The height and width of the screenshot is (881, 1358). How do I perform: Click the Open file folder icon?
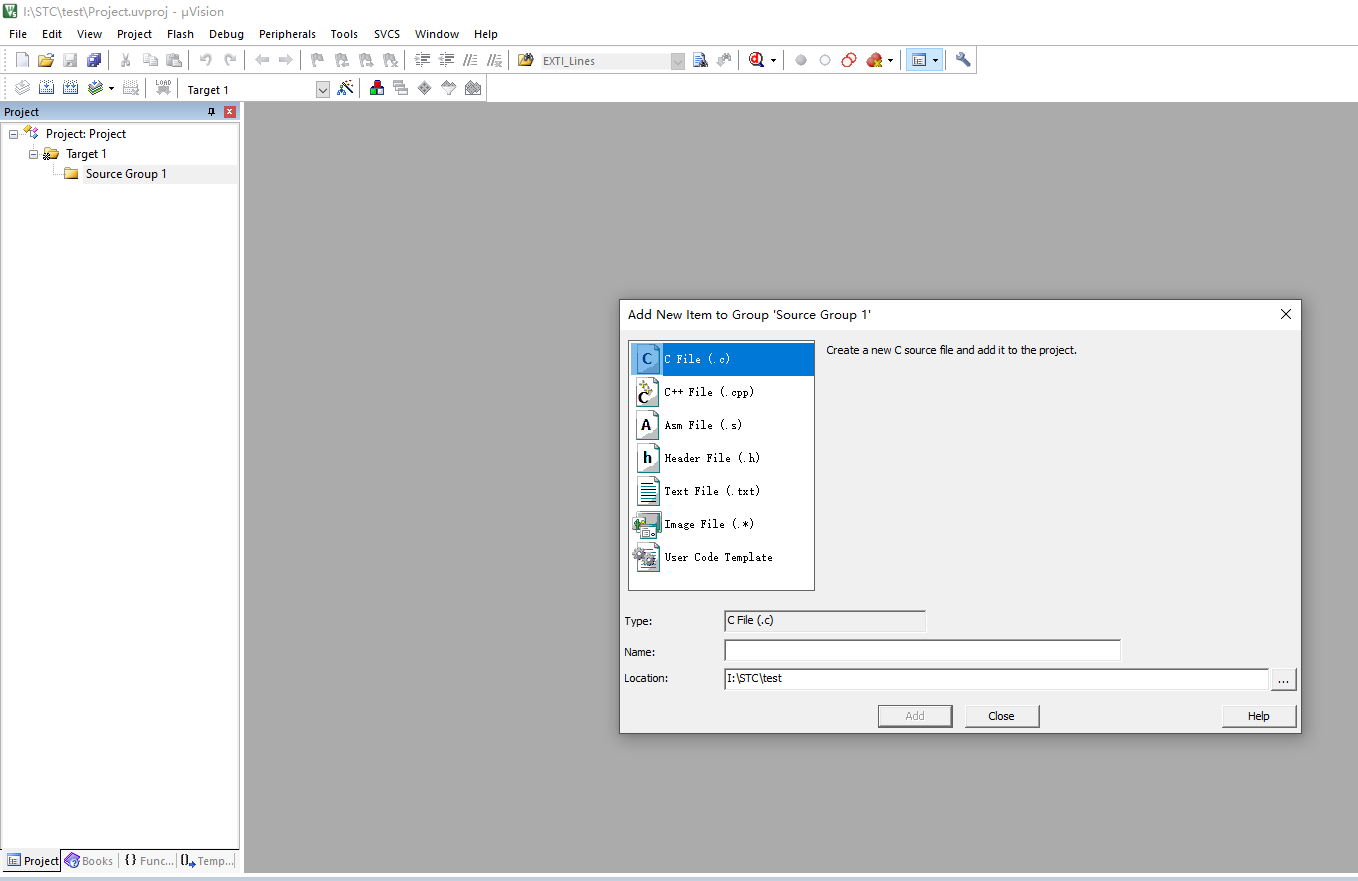pyautogui.click(x=46, y=60)
